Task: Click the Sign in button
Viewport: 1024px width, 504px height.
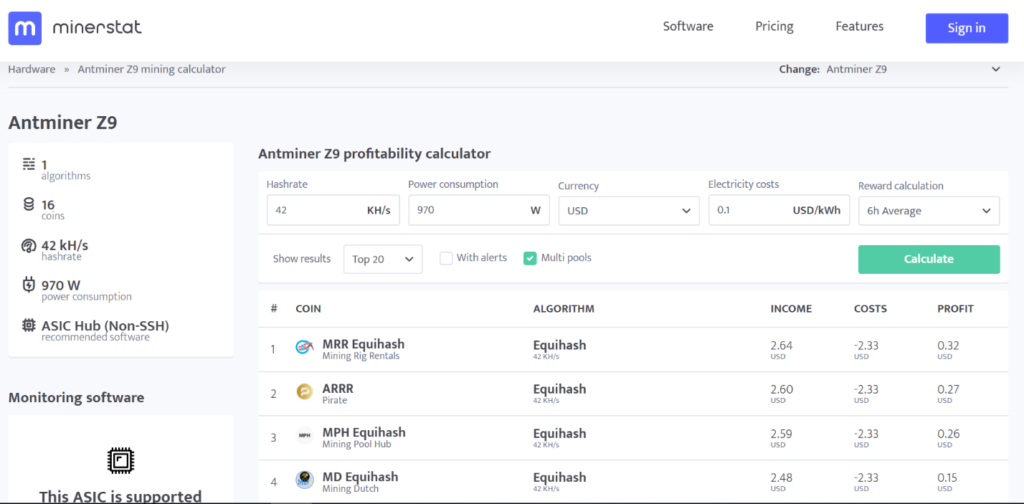Action: pyautogui.click(x=967, y=28)
